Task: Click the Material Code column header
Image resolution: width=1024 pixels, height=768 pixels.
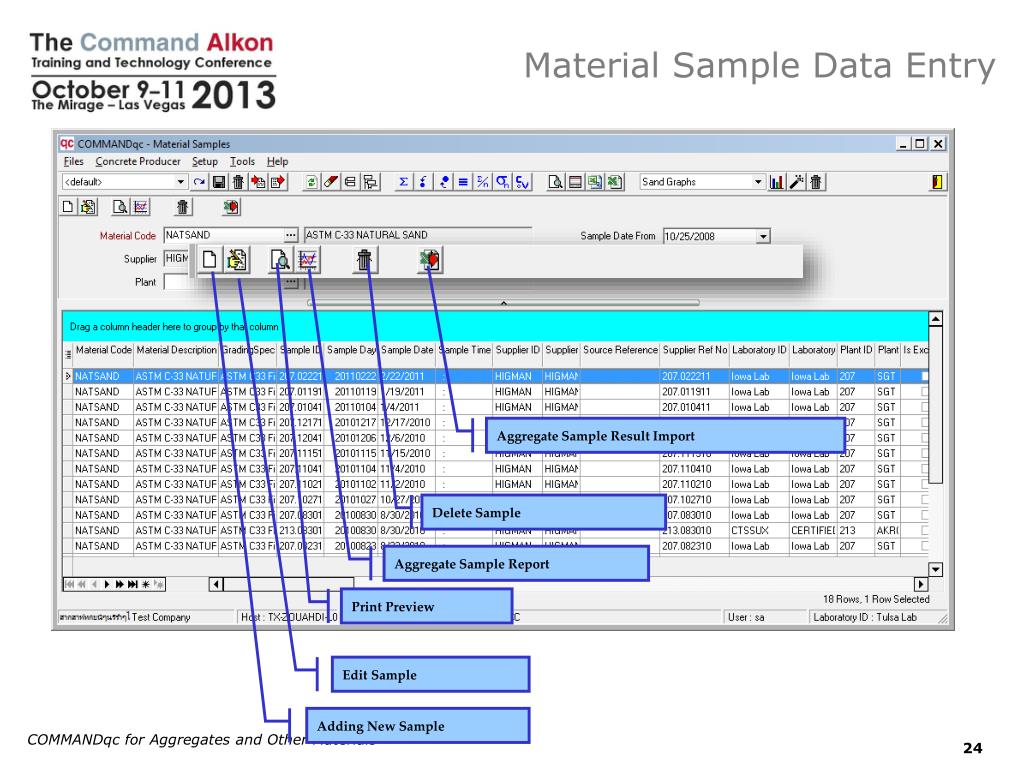Action: click(x=103, y=350)
